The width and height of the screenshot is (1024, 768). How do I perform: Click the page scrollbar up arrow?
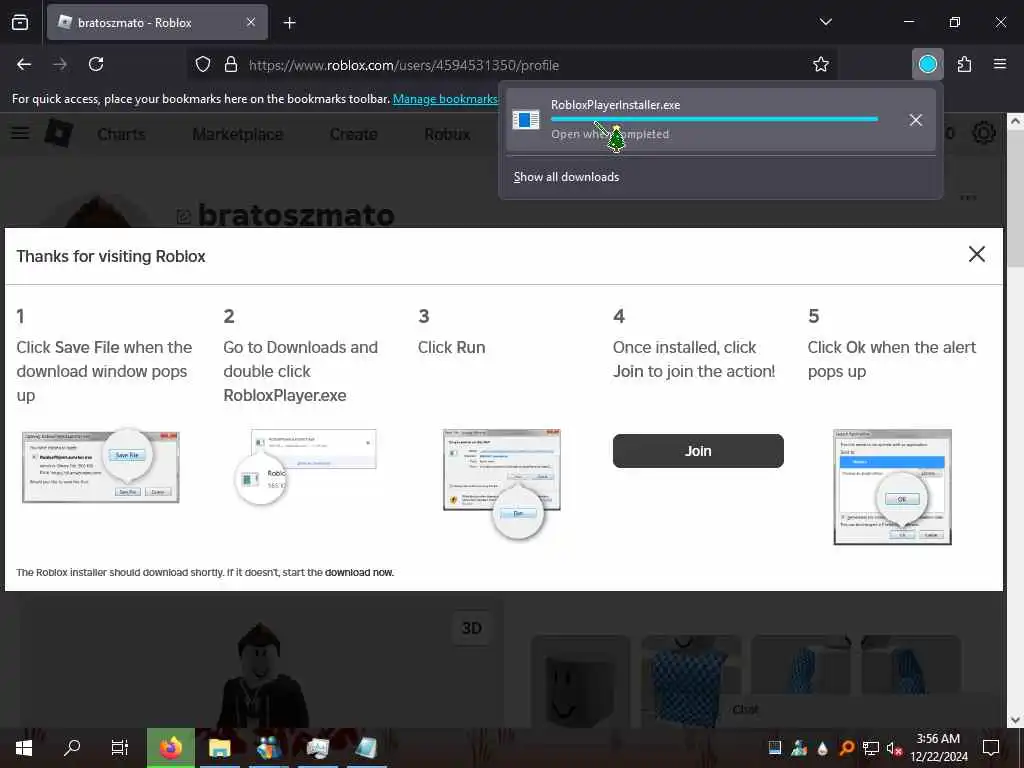1015,121
